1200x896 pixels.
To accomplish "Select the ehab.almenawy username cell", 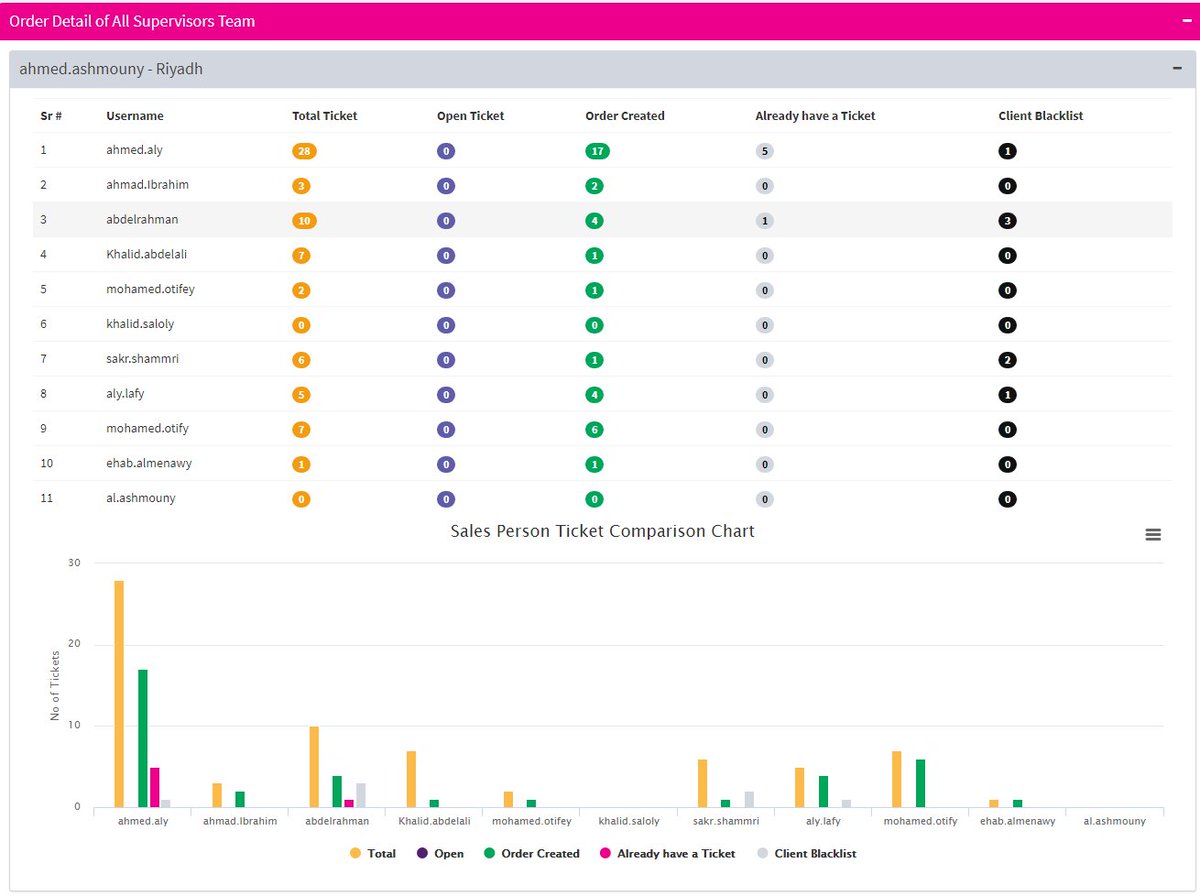I will click(x=147, y=463).
